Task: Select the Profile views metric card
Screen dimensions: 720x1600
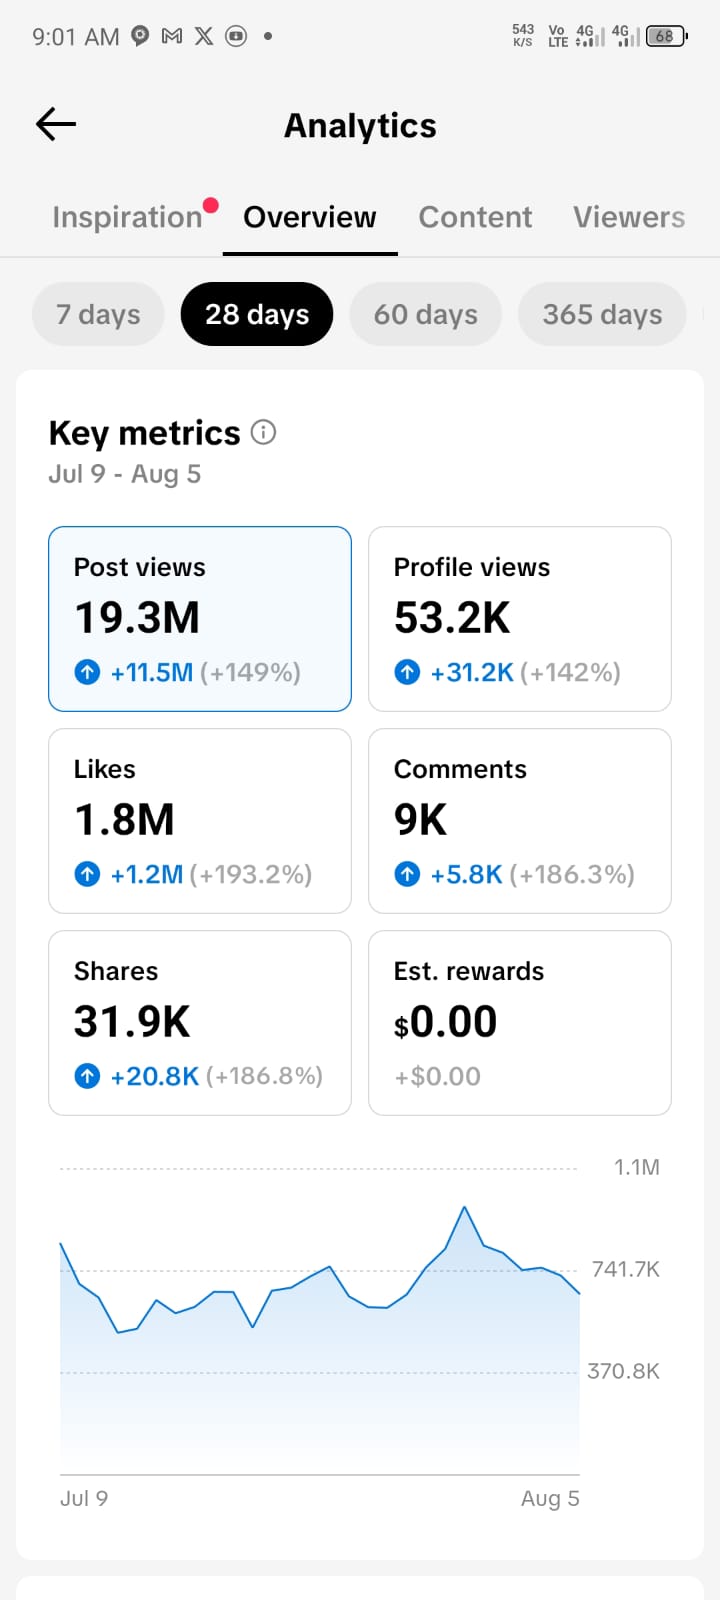Action: coord(520,619)
